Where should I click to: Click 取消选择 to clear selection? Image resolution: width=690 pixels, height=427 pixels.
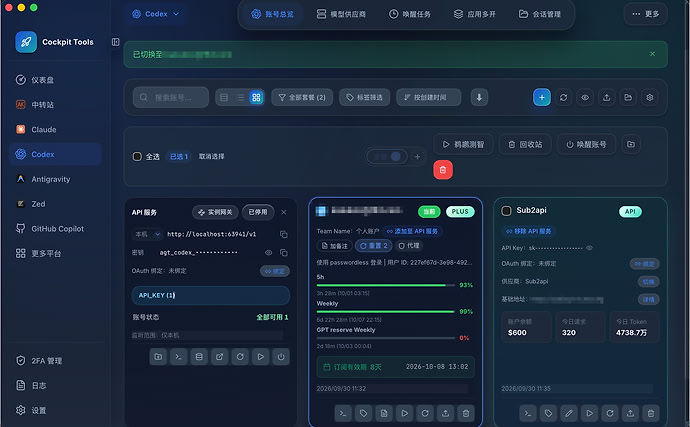tap(211, 156)
